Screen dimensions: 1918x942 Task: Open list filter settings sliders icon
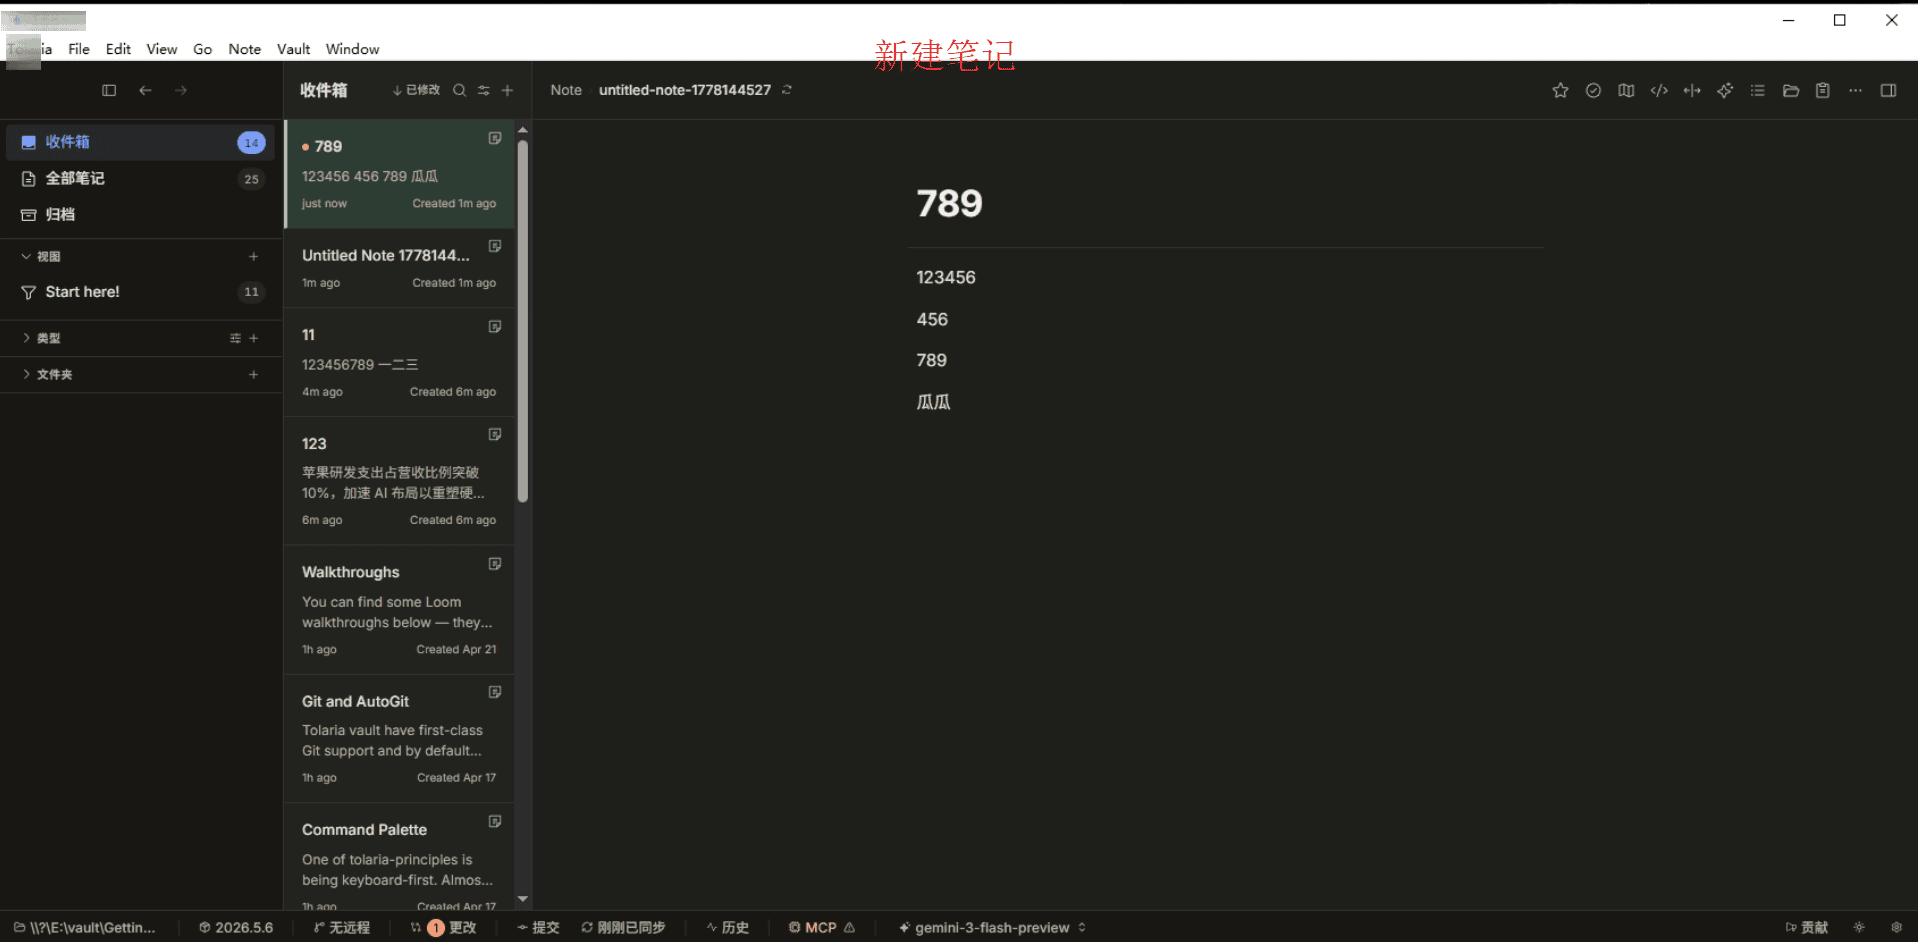[484, 90]
